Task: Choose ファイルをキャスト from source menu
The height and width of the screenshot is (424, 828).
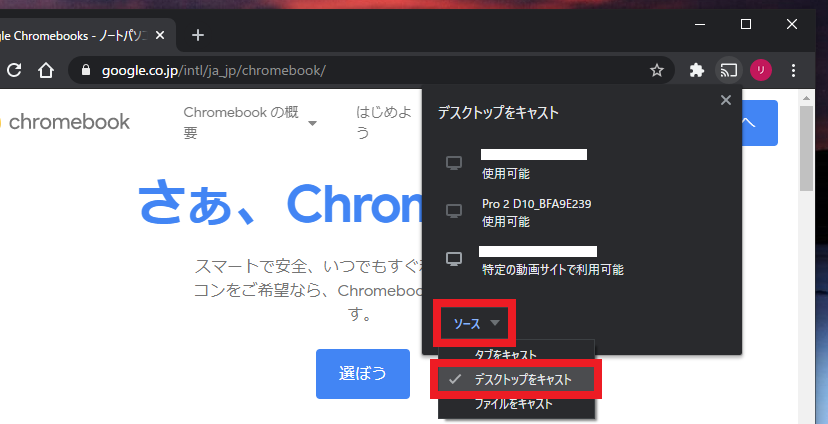Action: coord(513,405)
